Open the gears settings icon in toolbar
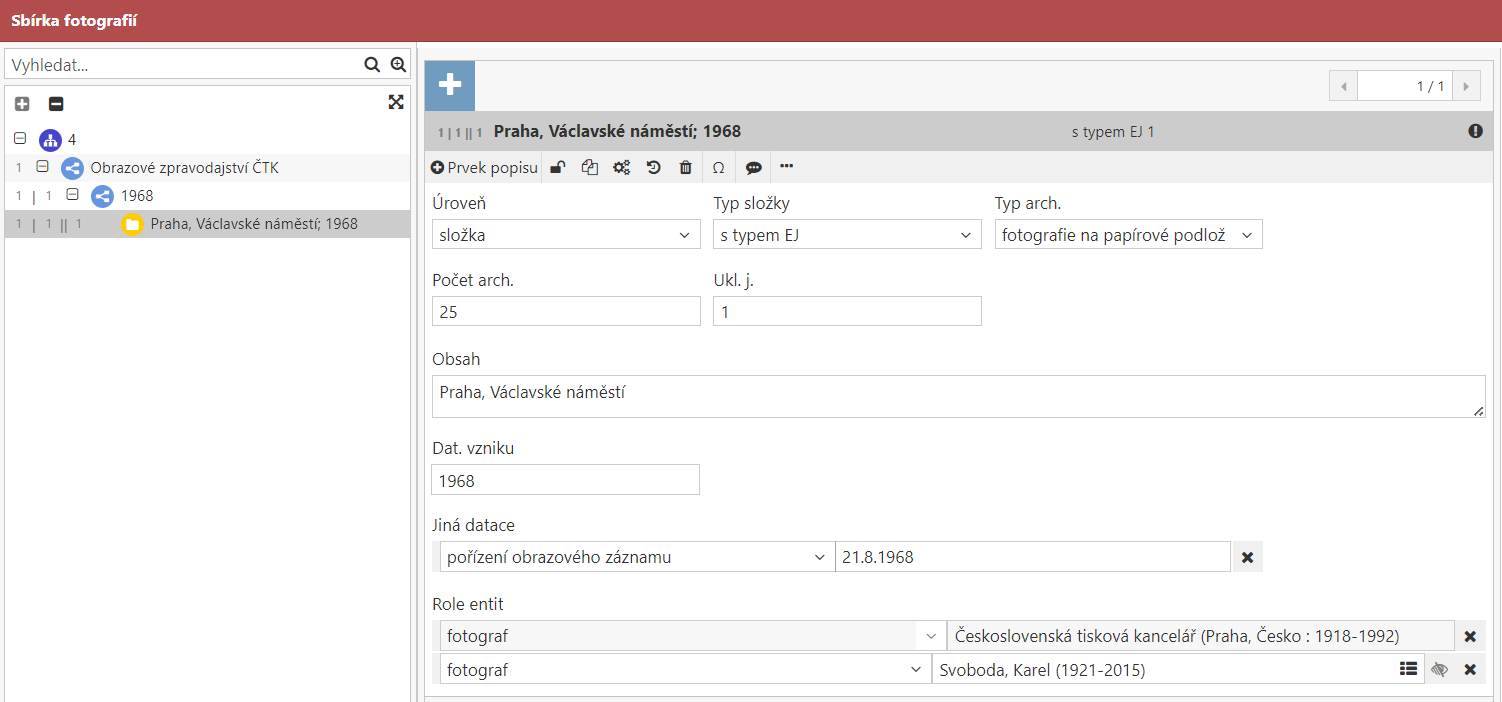Screen dimensions: 1502x702 click(621, 168)
